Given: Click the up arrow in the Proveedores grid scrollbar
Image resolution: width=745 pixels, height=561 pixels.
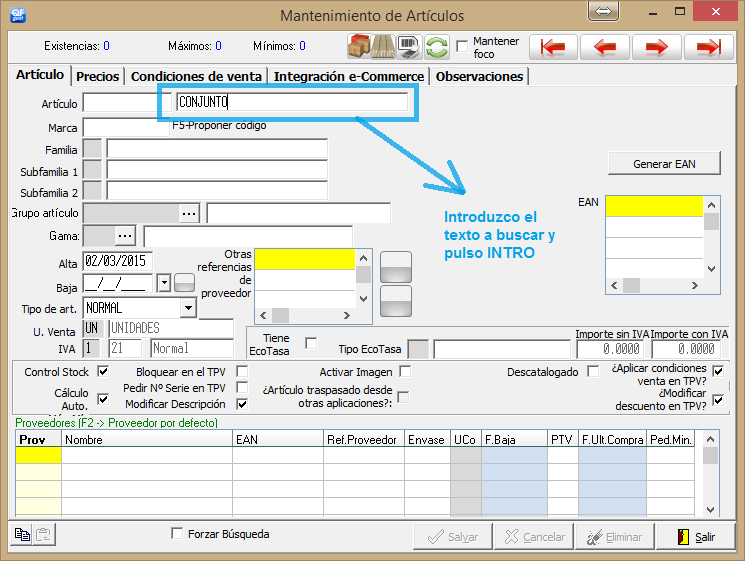Looking at the screenshot, I should 710,439.
